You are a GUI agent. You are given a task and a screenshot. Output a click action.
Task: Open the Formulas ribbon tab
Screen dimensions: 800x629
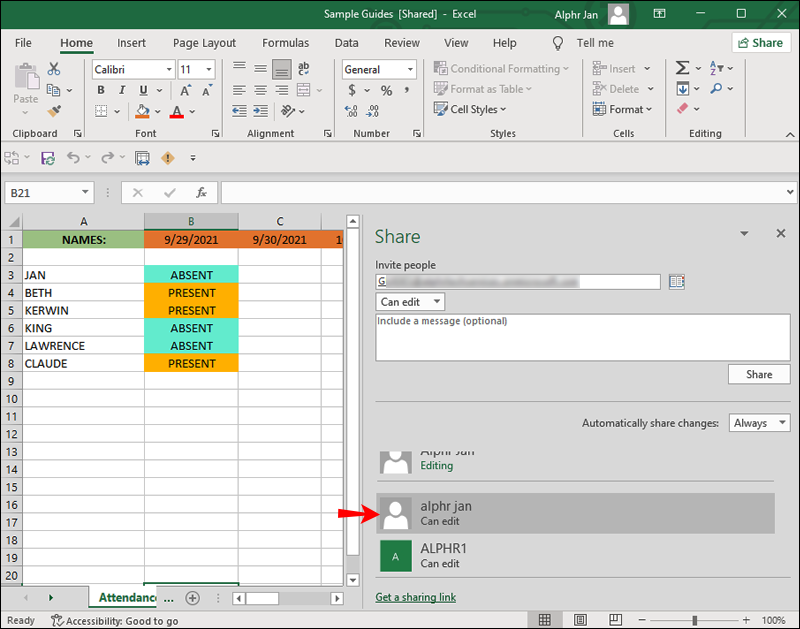pyautogui.click(x=286, y=43)
